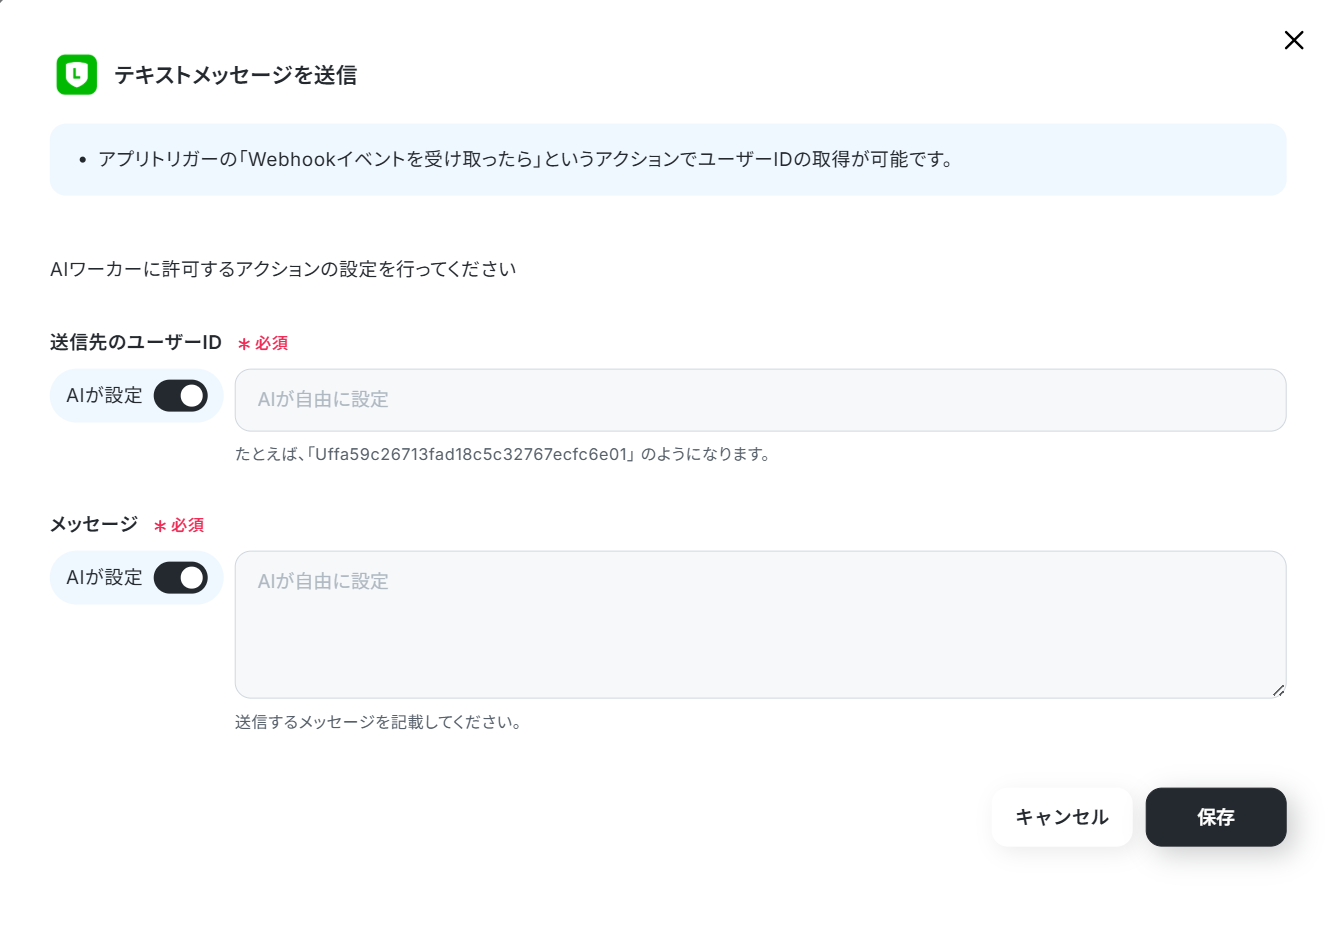Click the example user ID hint text

(502, 454)
